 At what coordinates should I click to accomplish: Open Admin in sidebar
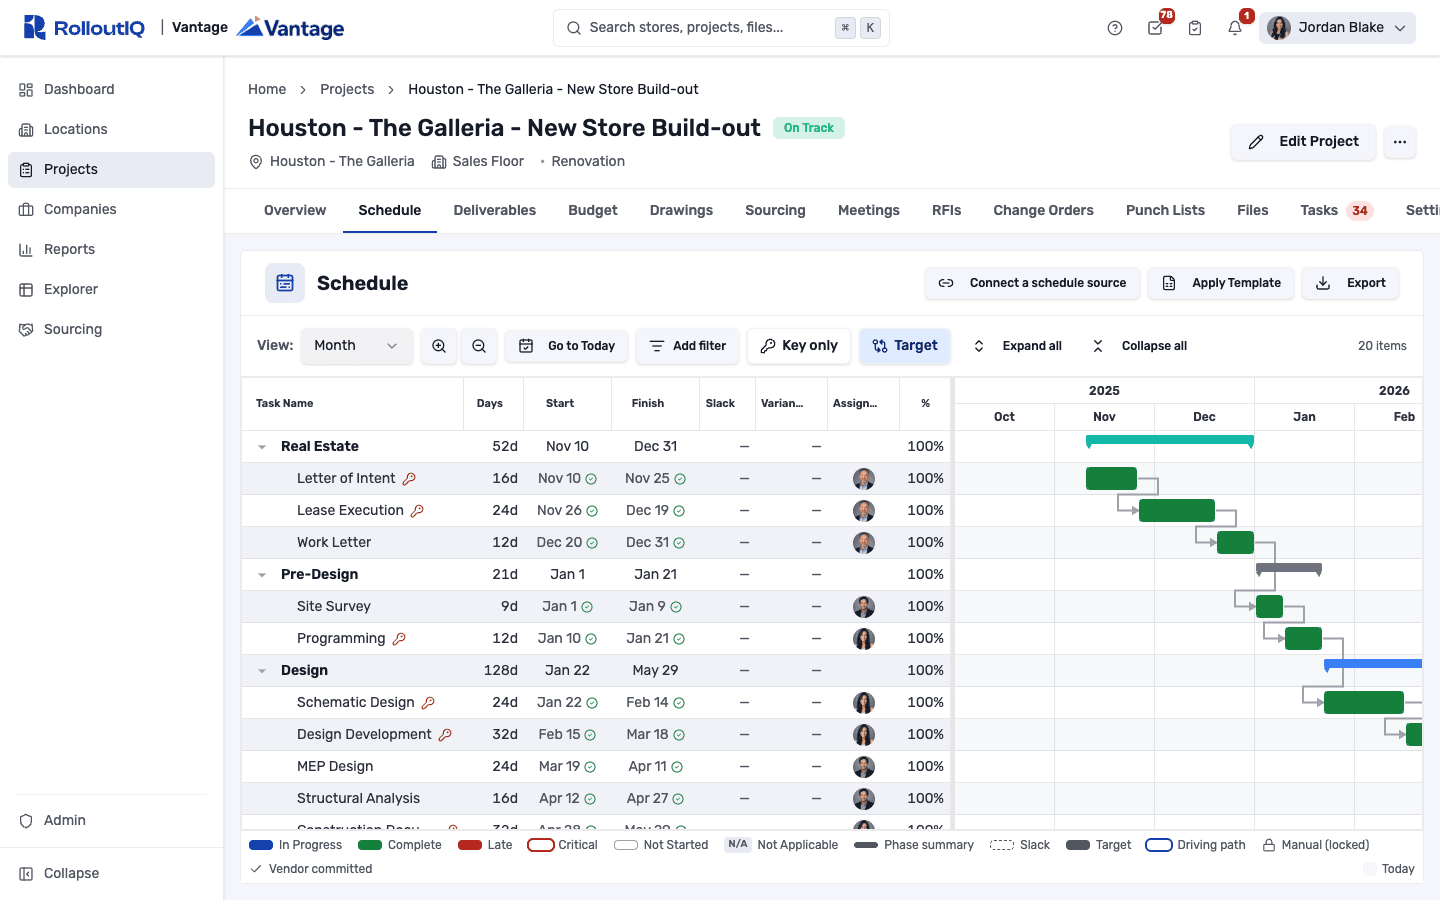coord(111,821)
